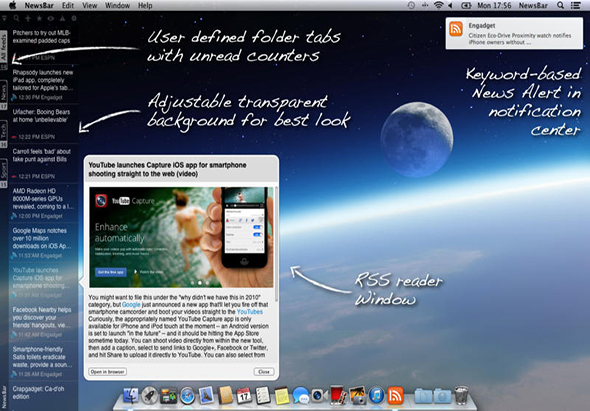Click the battery status icon
Screen dimensions: 590x411
(466, 5)
